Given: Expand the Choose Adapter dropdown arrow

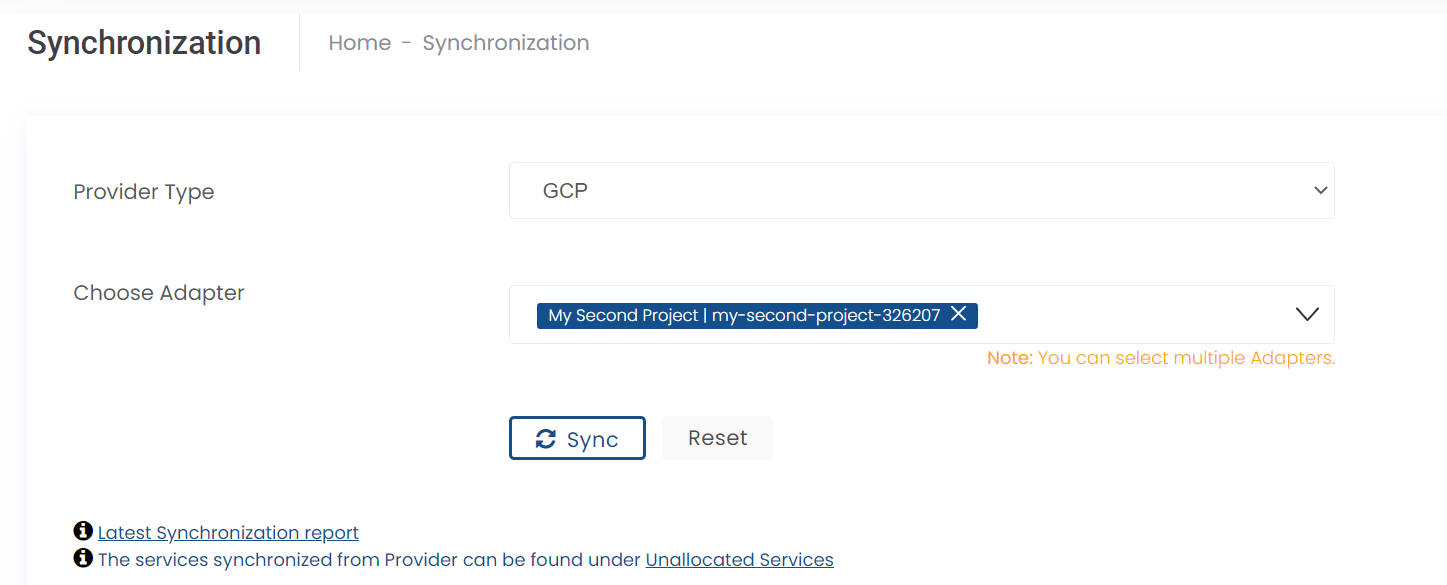Looking at the screenshot, I should (1307, 315).
